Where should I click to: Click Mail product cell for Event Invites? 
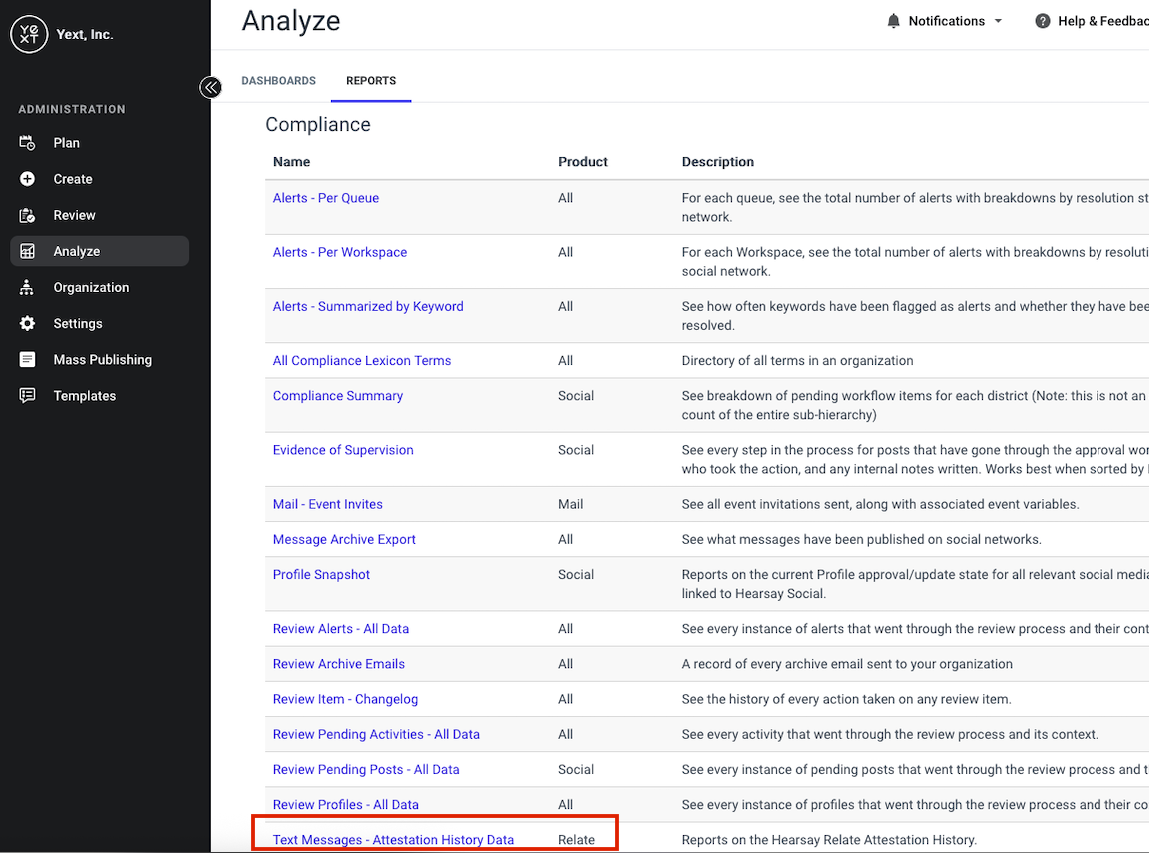(x=570, y=504)
